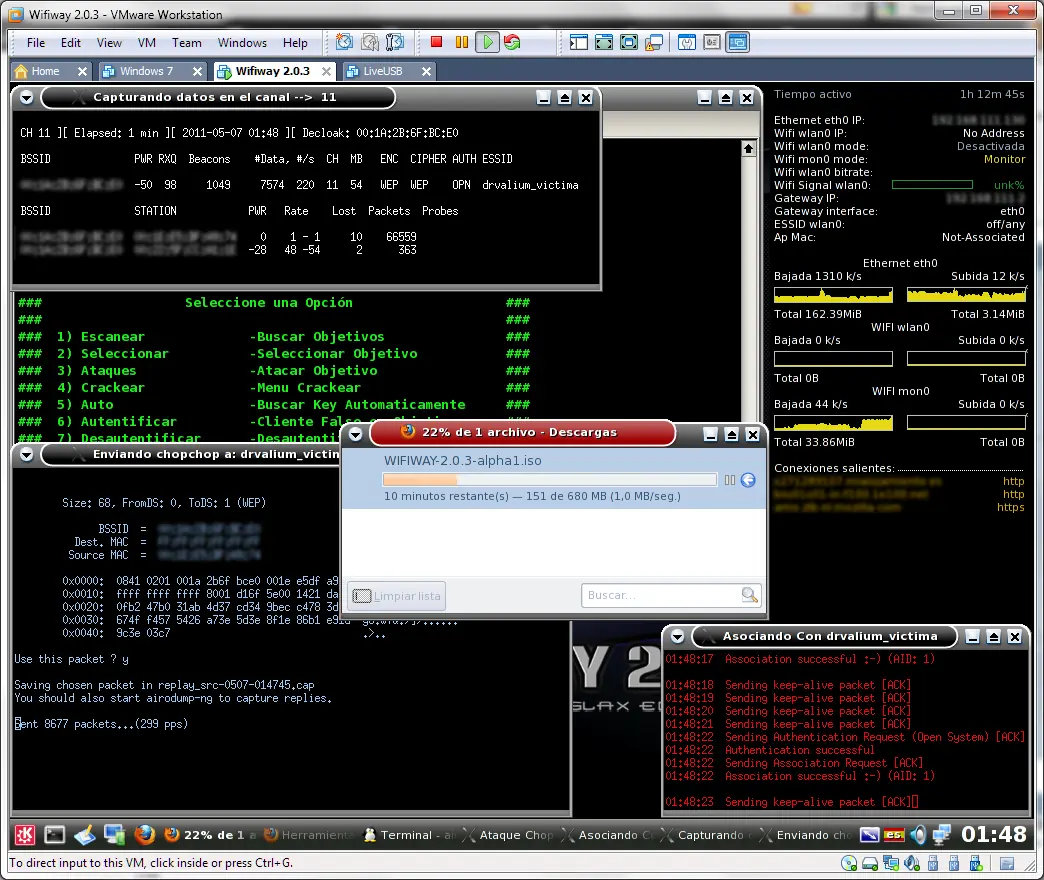The image size is (1044, 880).
Task: Click the Unity mode toolbar icon
Action: click(x=654, y=42)
